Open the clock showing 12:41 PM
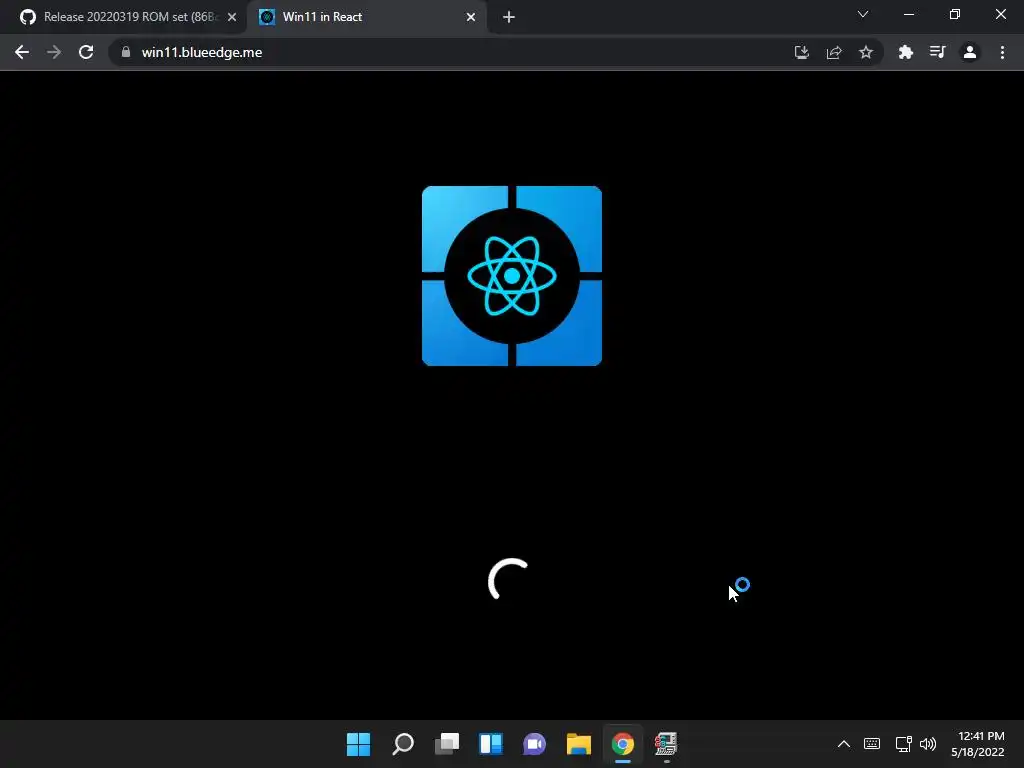Viewport: 1024px width, 768px height. tap(978, 744)
